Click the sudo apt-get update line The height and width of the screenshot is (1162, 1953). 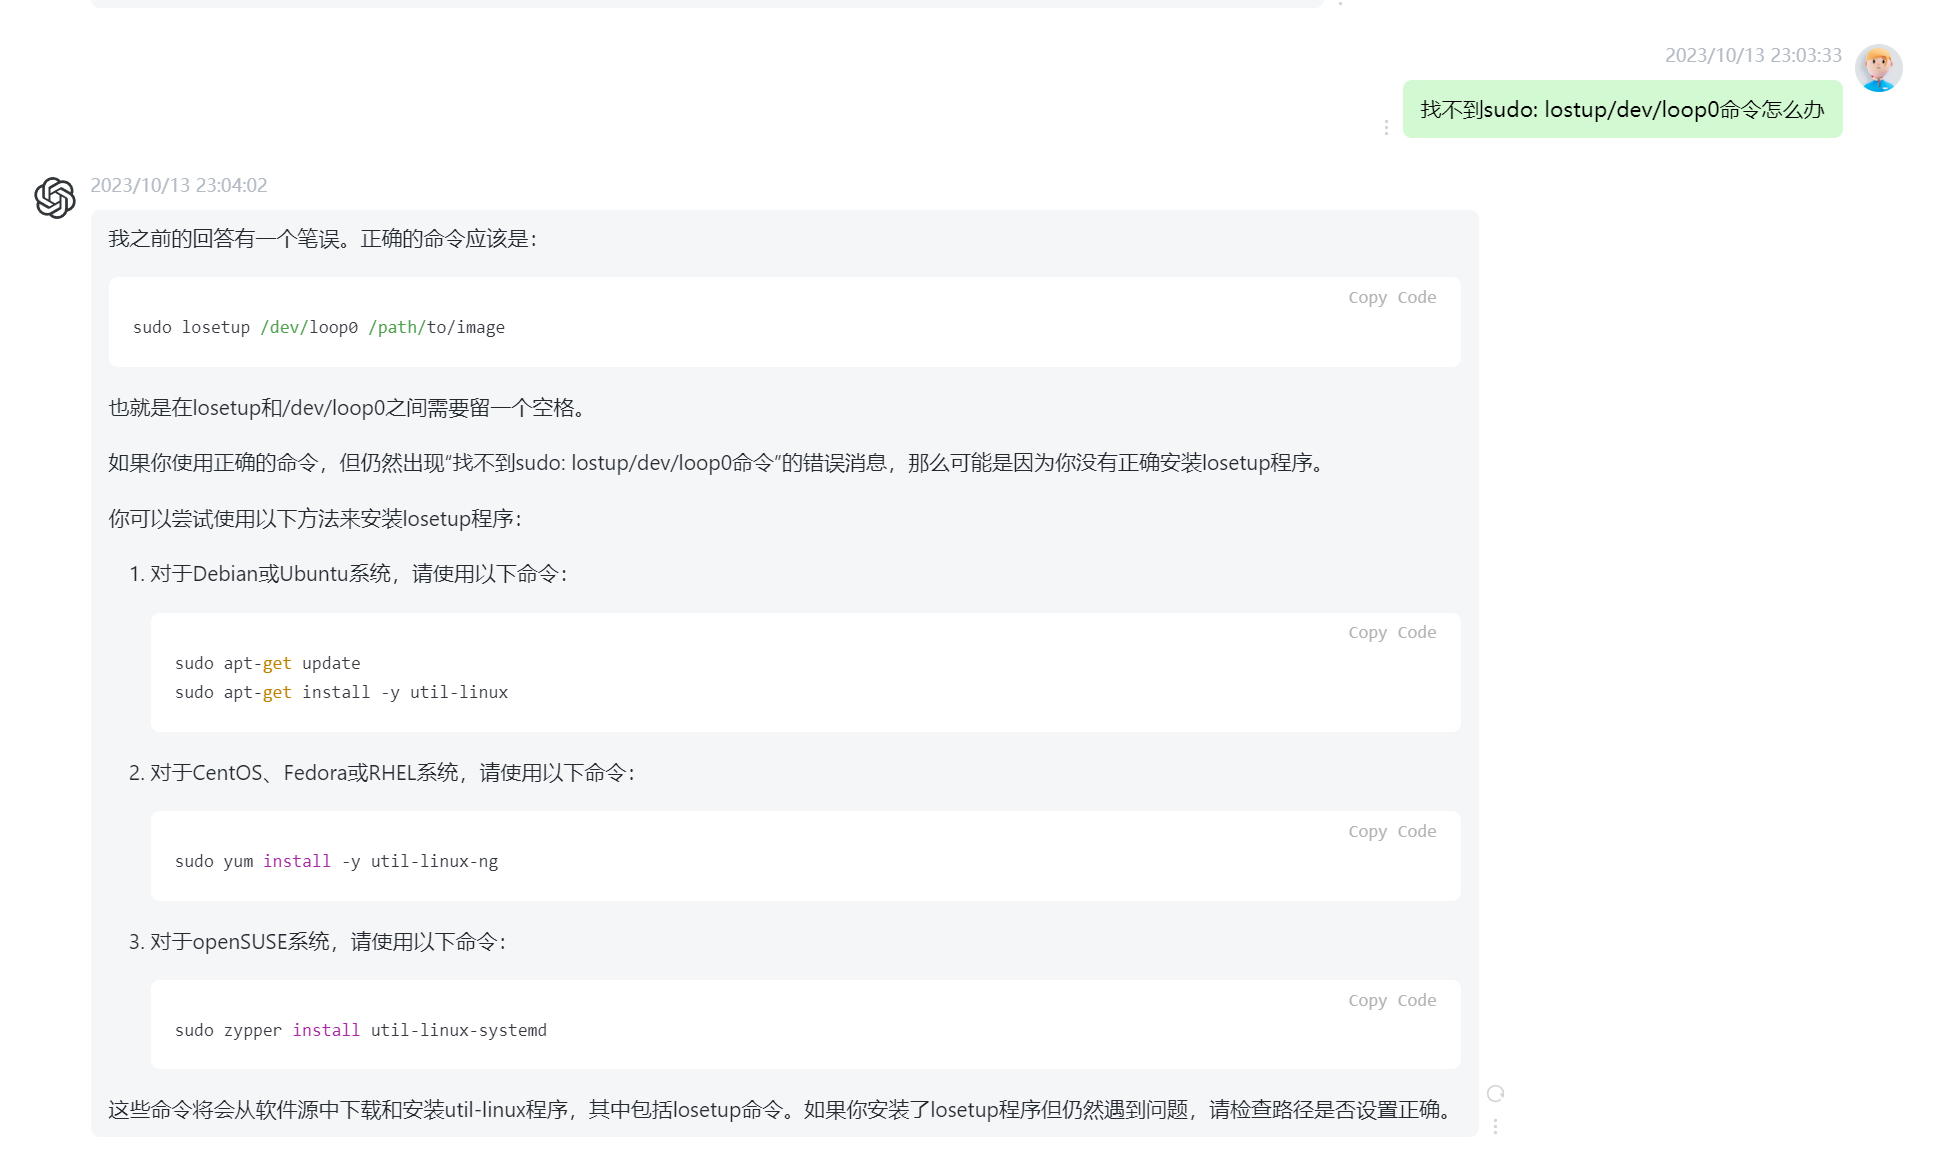267,663
